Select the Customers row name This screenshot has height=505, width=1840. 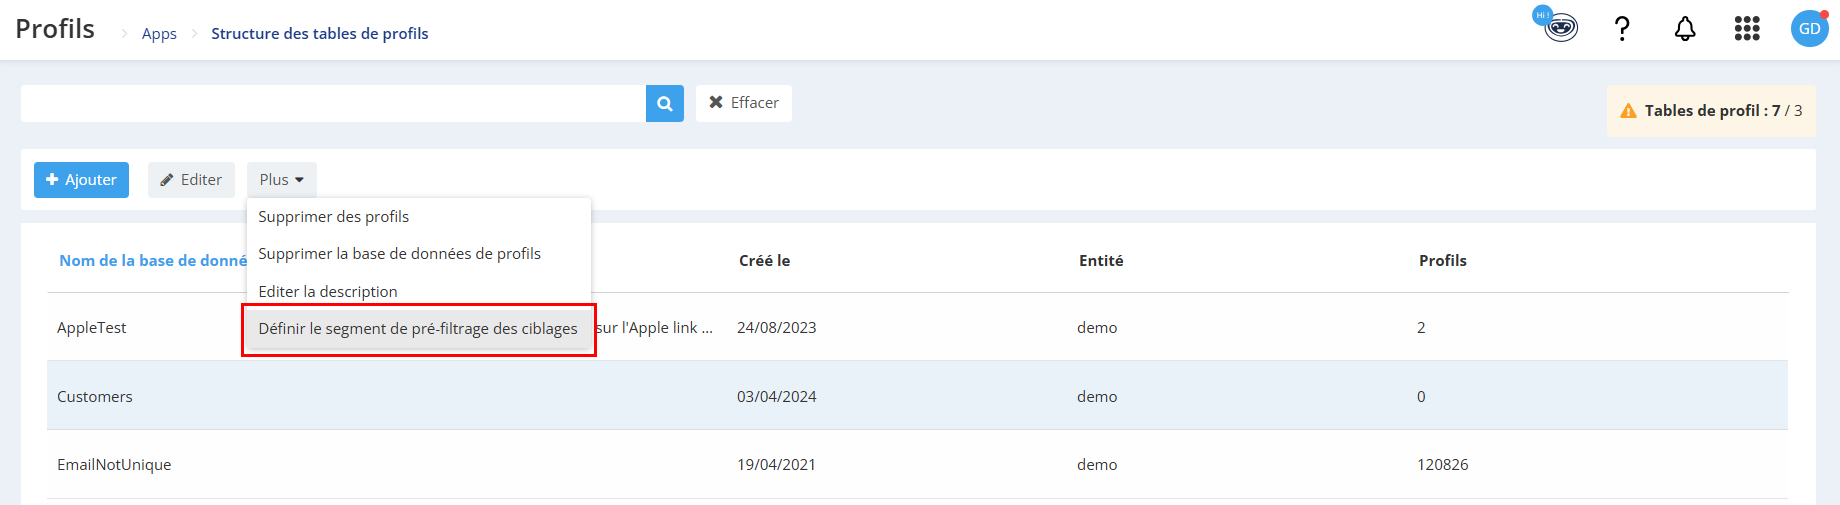tap(95, 397)
